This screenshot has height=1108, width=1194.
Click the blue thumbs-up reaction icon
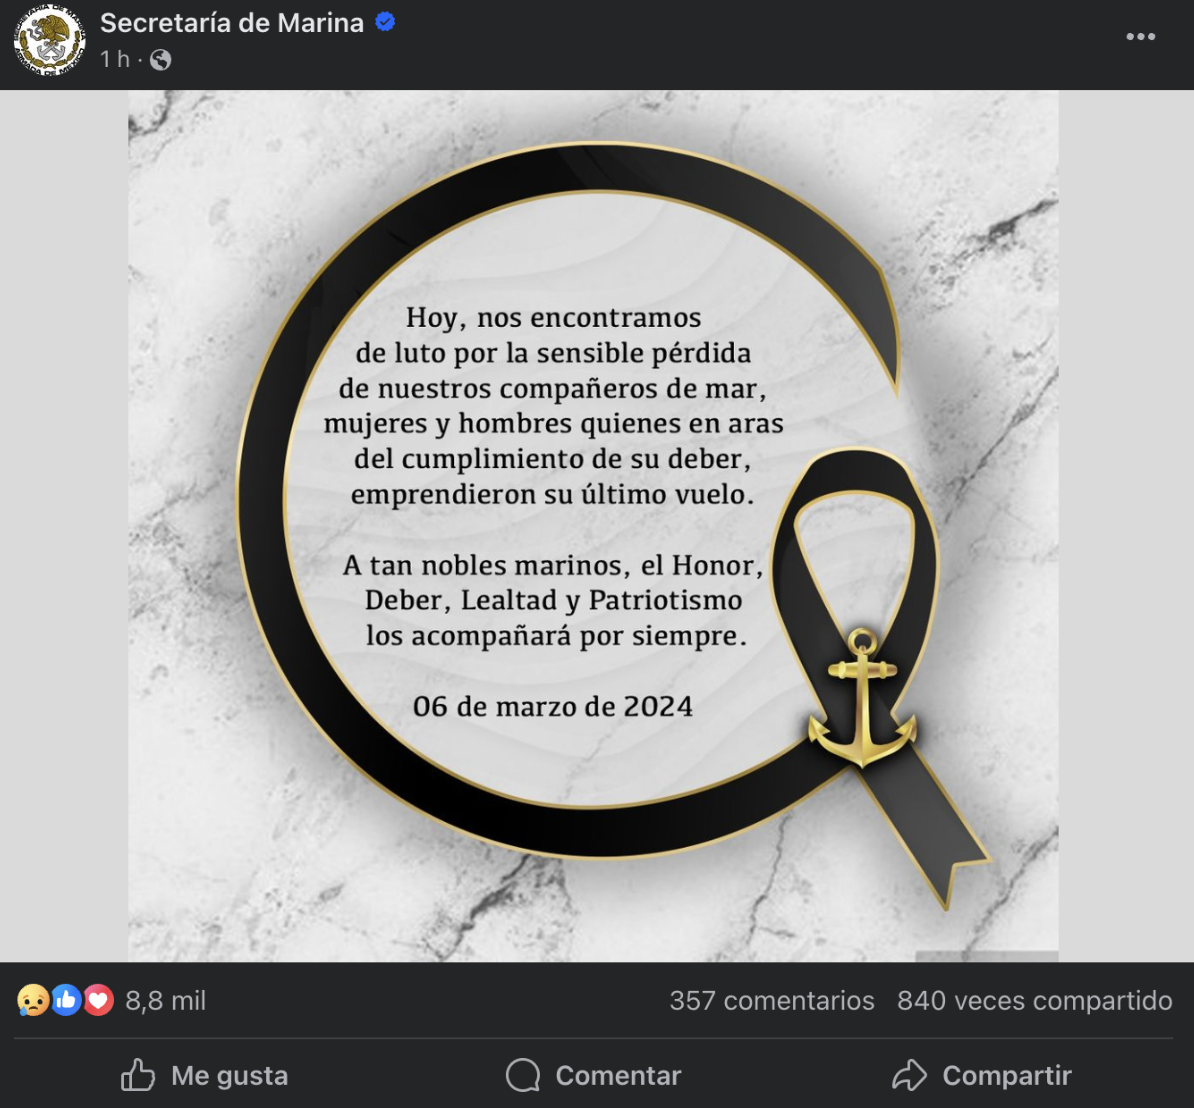(66, 1000)
